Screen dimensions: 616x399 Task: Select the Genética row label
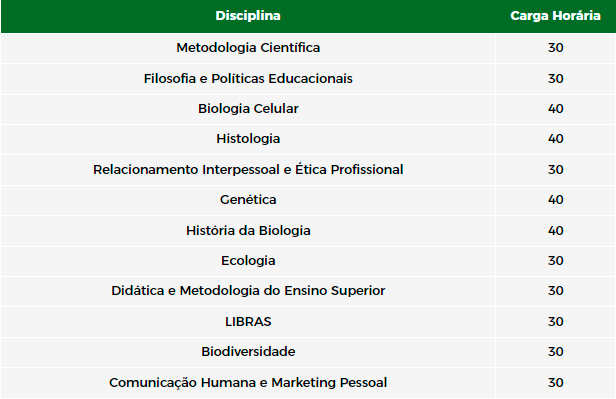[x=248, y=200]
